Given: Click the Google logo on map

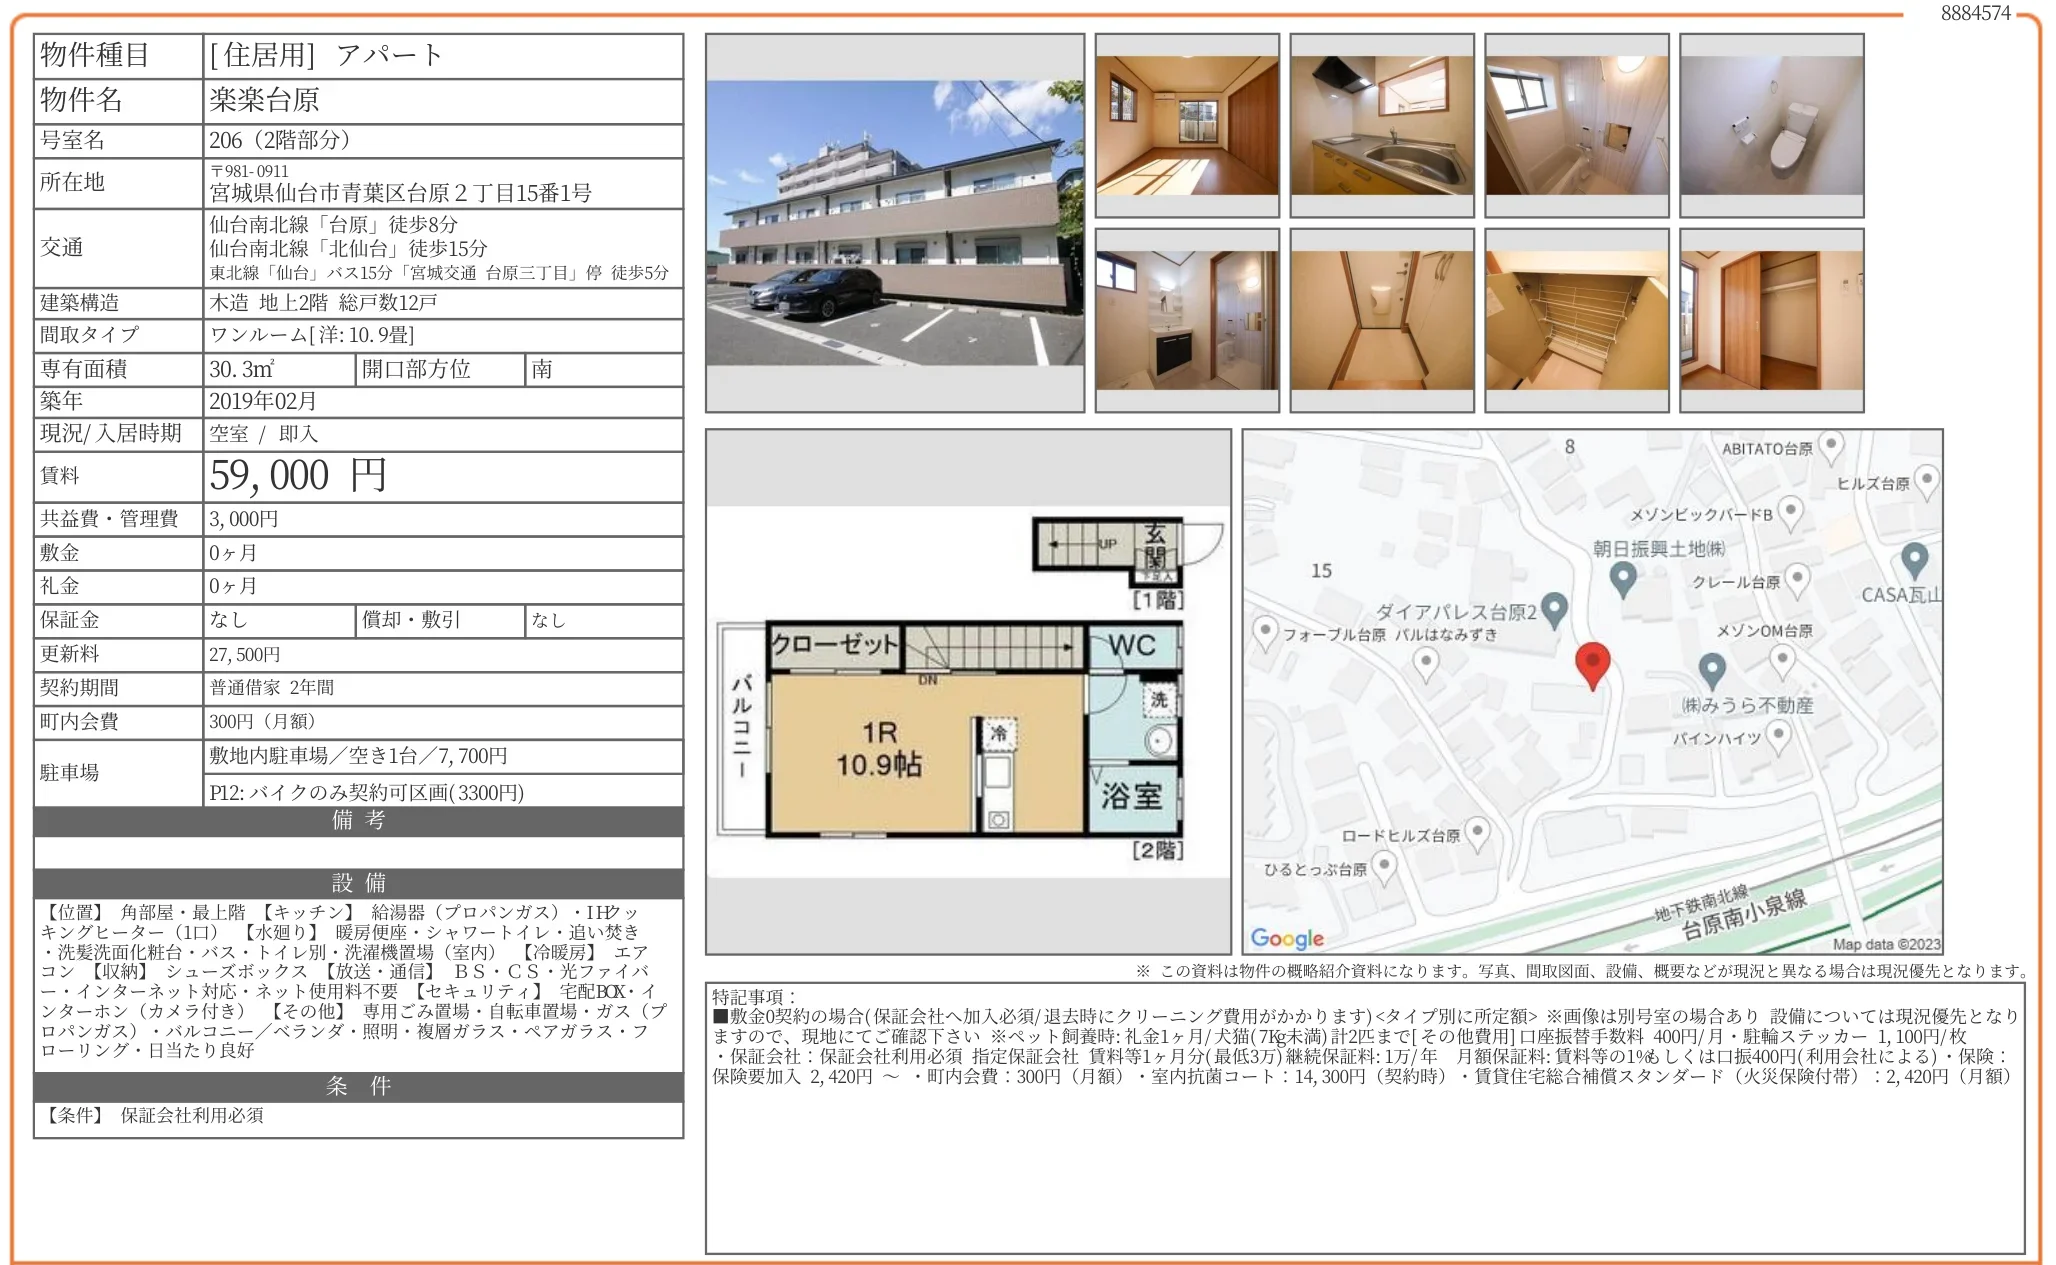Looking at the screenshot, I should [1287, 938].
